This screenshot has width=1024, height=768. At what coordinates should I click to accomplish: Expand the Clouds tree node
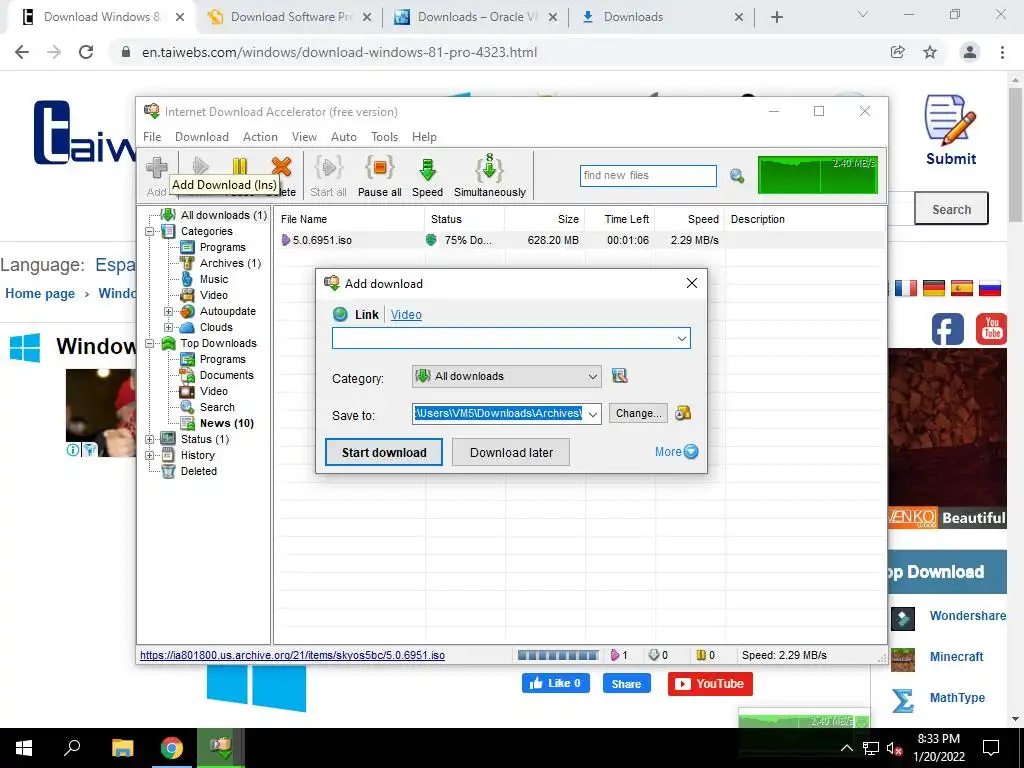(x=168, y=327)
